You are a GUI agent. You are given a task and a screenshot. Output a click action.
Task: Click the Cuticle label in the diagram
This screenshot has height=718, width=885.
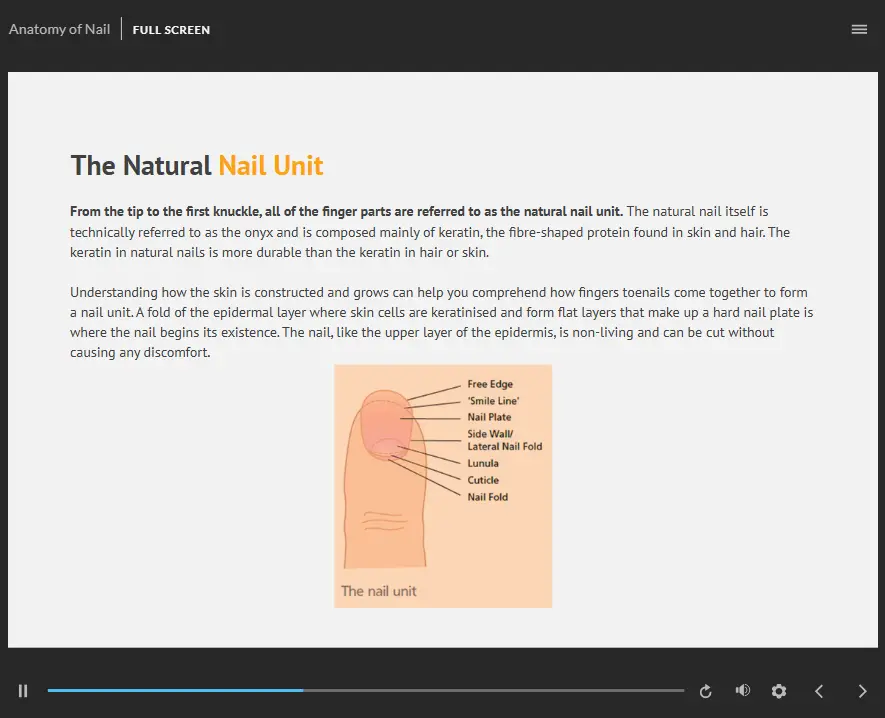pos(483,480)
